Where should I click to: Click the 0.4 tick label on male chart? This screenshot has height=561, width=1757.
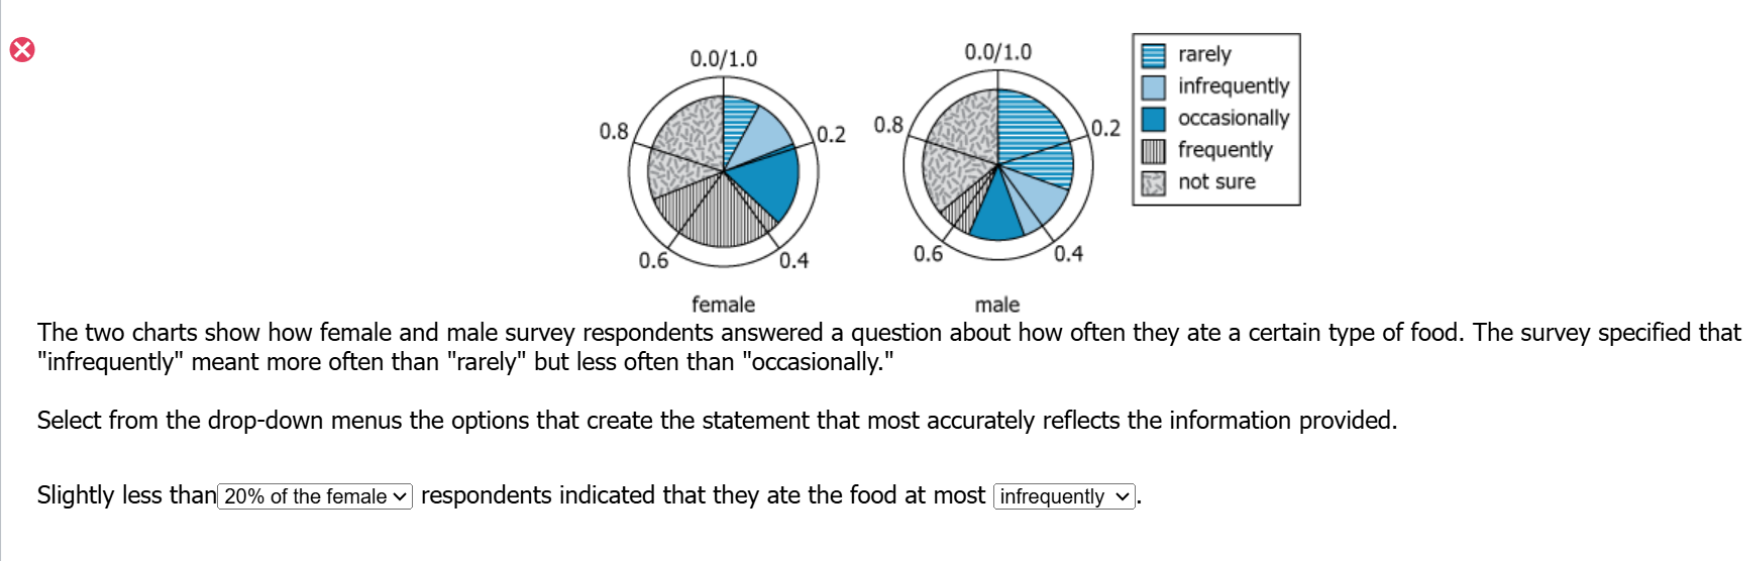[x=1068, y=254]
